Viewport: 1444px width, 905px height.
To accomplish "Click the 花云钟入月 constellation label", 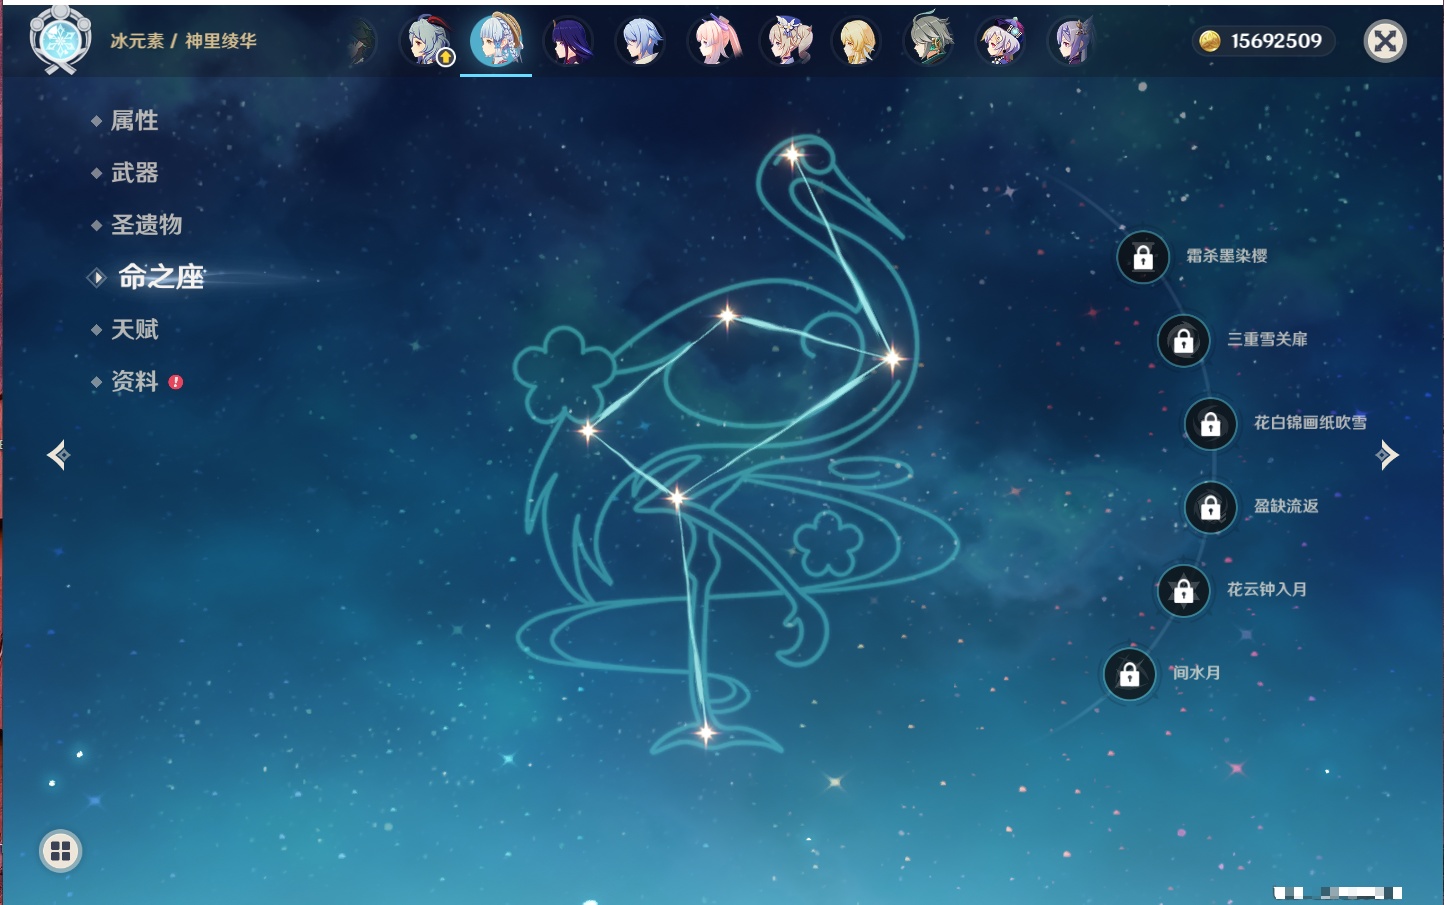I will [x=1267, y=589].
